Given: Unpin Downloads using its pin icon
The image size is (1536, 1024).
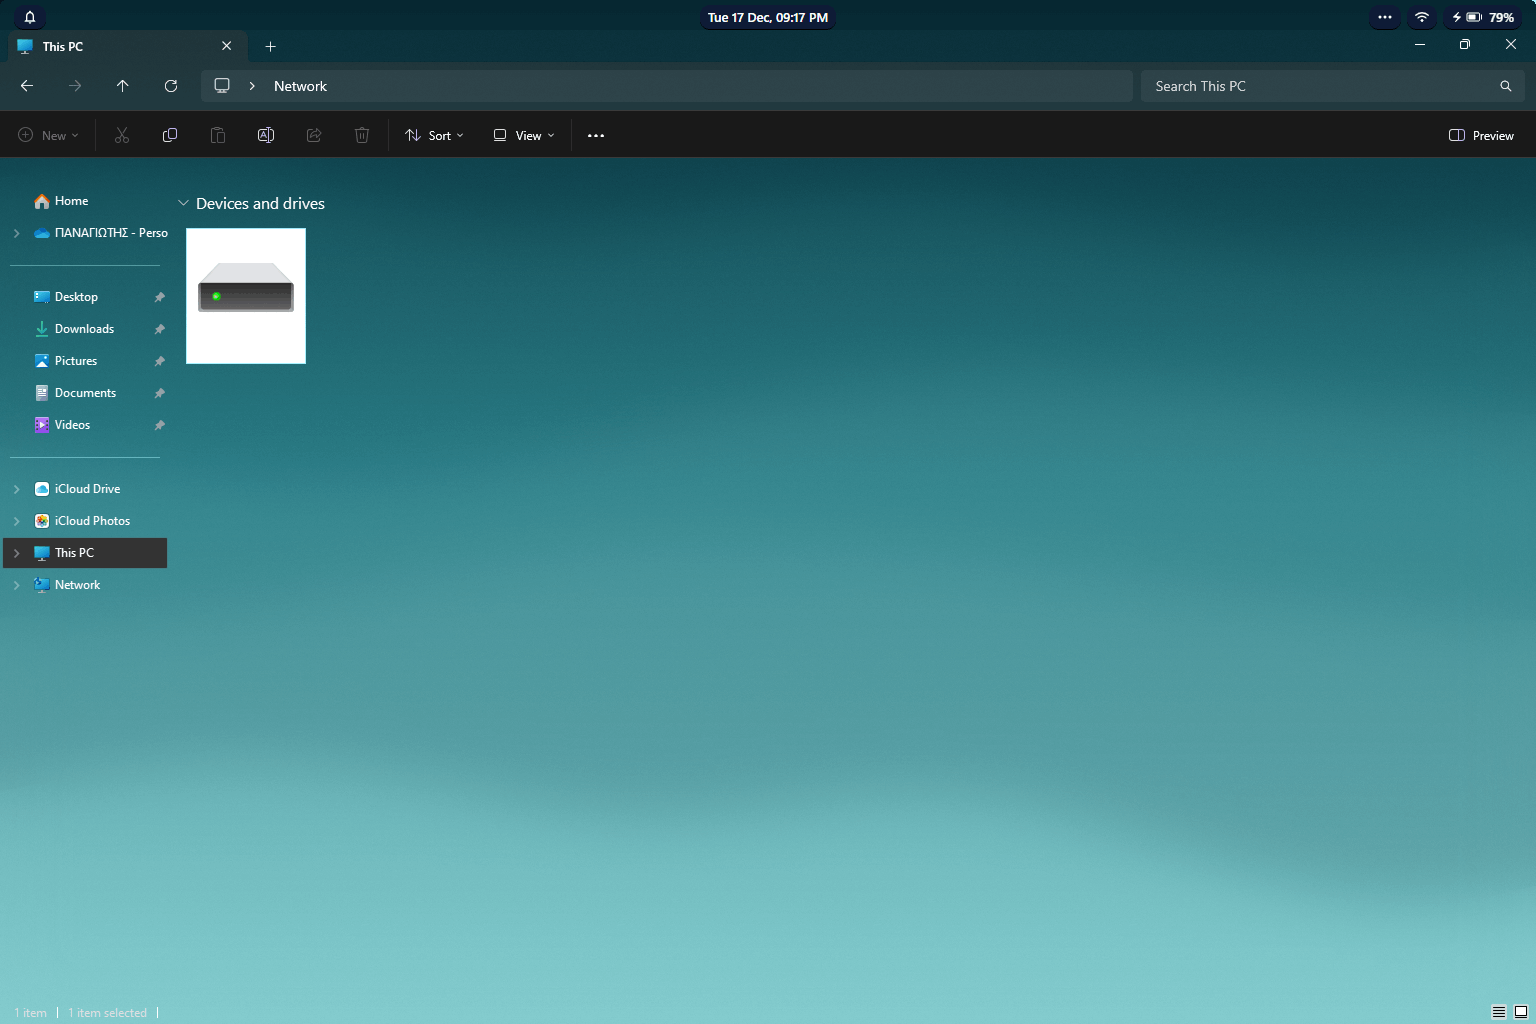Looking at the screenshot, I should [x=159, y=329].
